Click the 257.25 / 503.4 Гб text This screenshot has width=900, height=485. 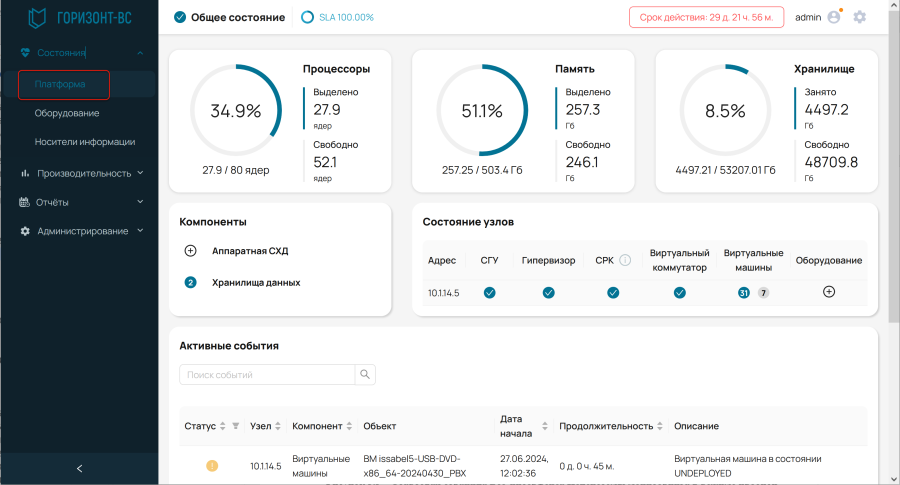point(482,170)
